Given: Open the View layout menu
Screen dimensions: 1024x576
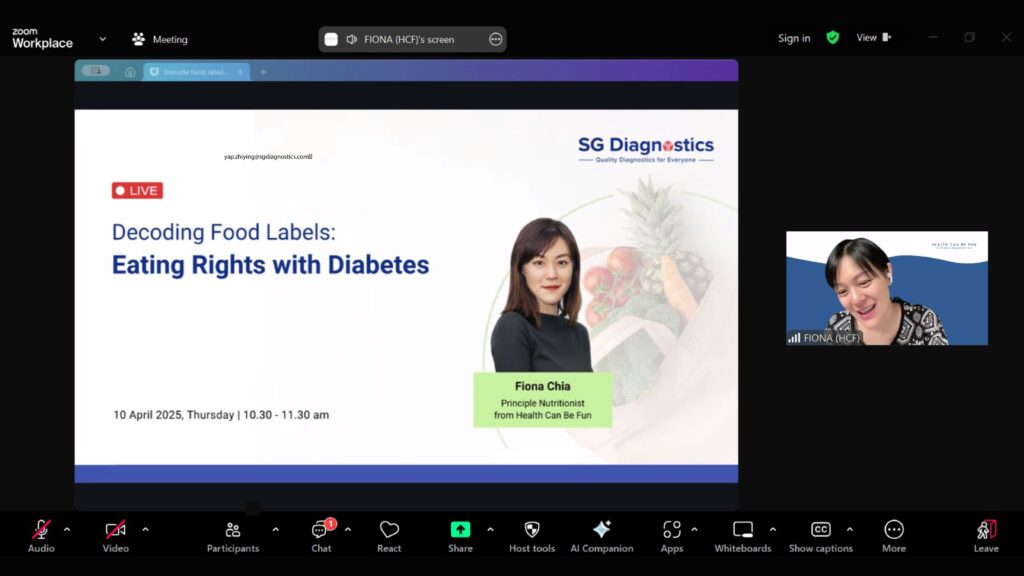Looking at the screenshot, I should (x=873, y=38).
